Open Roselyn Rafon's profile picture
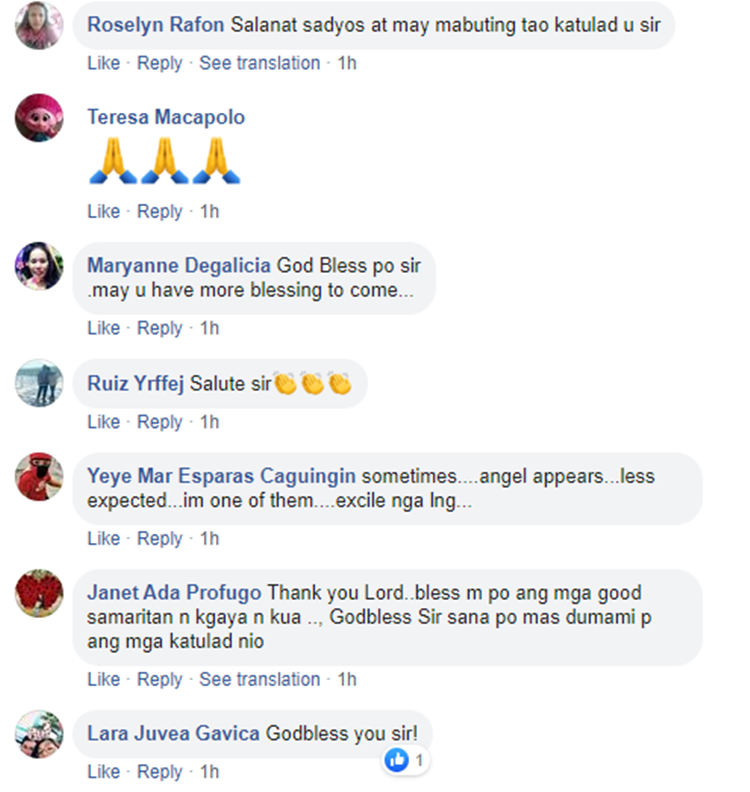 pyautogui.click(x=39, y=25)
